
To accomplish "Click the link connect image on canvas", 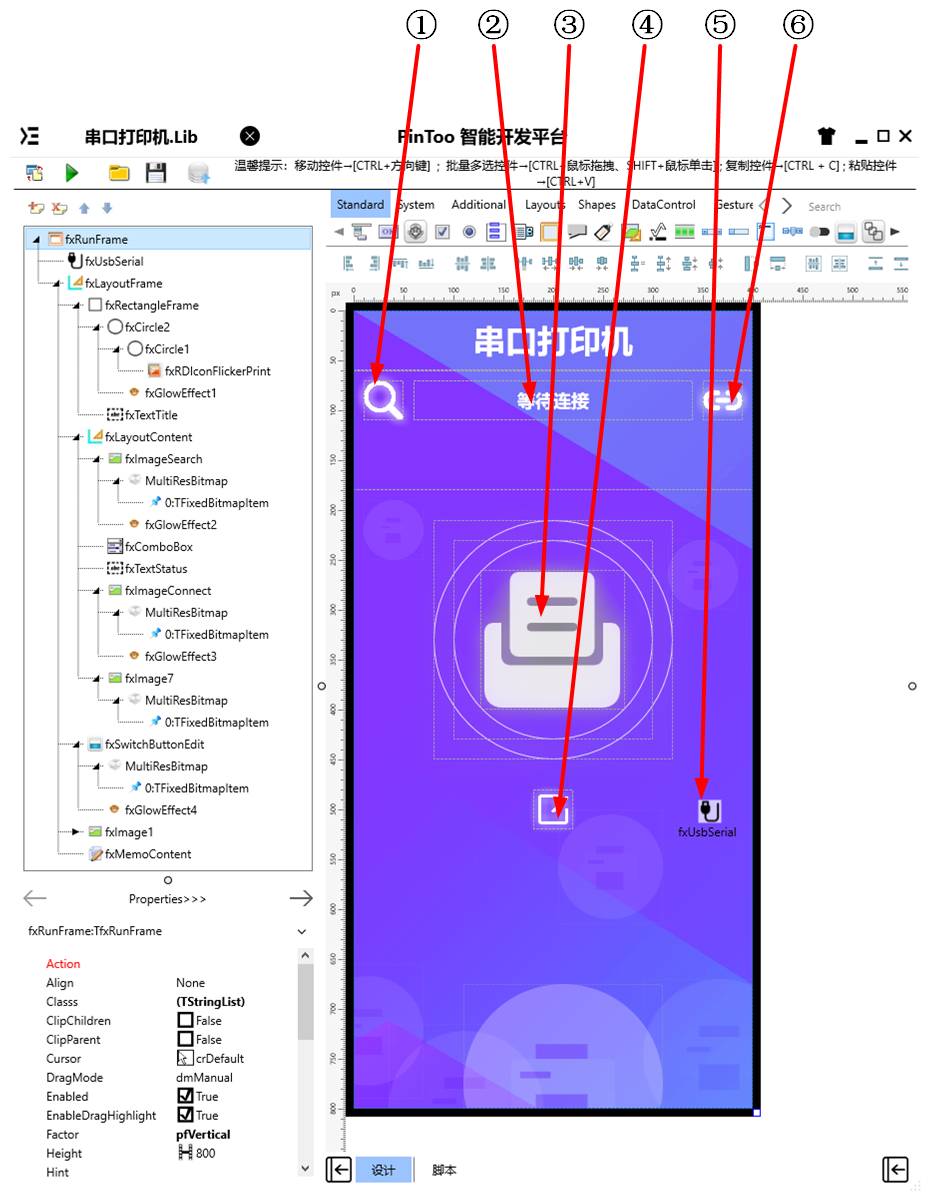I will [x=723, y=399].
